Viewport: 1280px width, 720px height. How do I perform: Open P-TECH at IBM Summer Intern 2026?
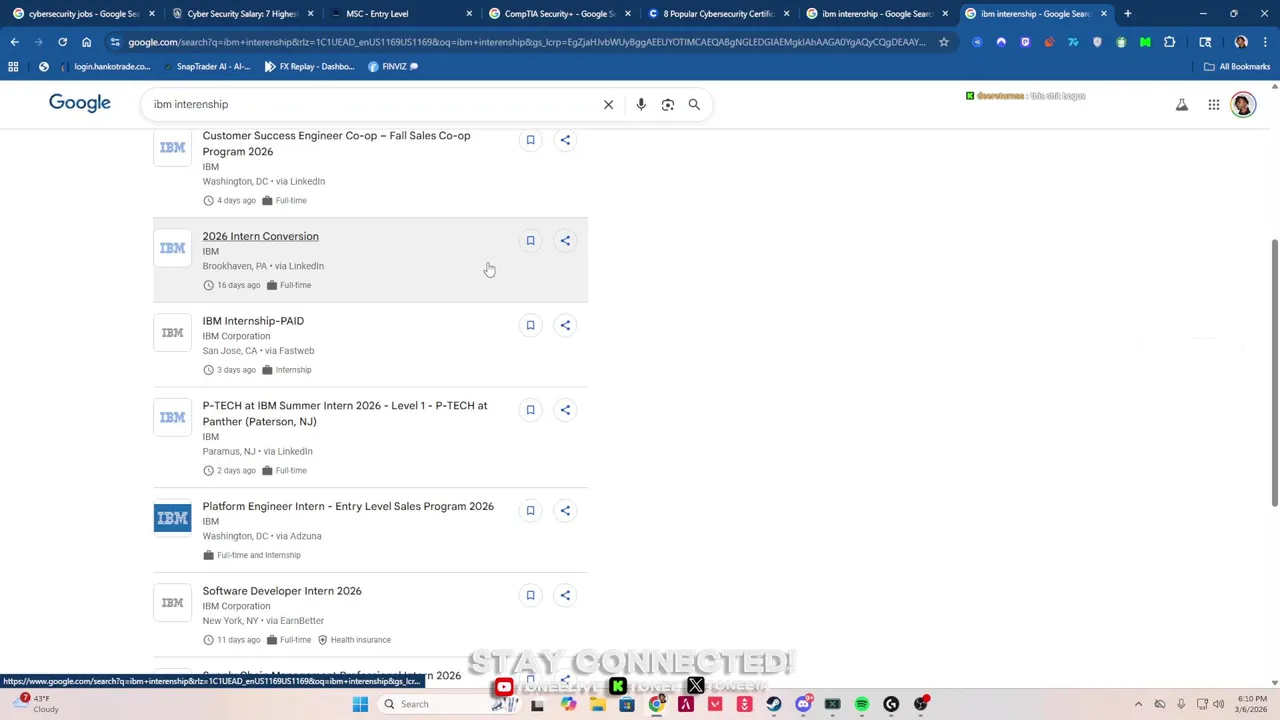(345, 413)
